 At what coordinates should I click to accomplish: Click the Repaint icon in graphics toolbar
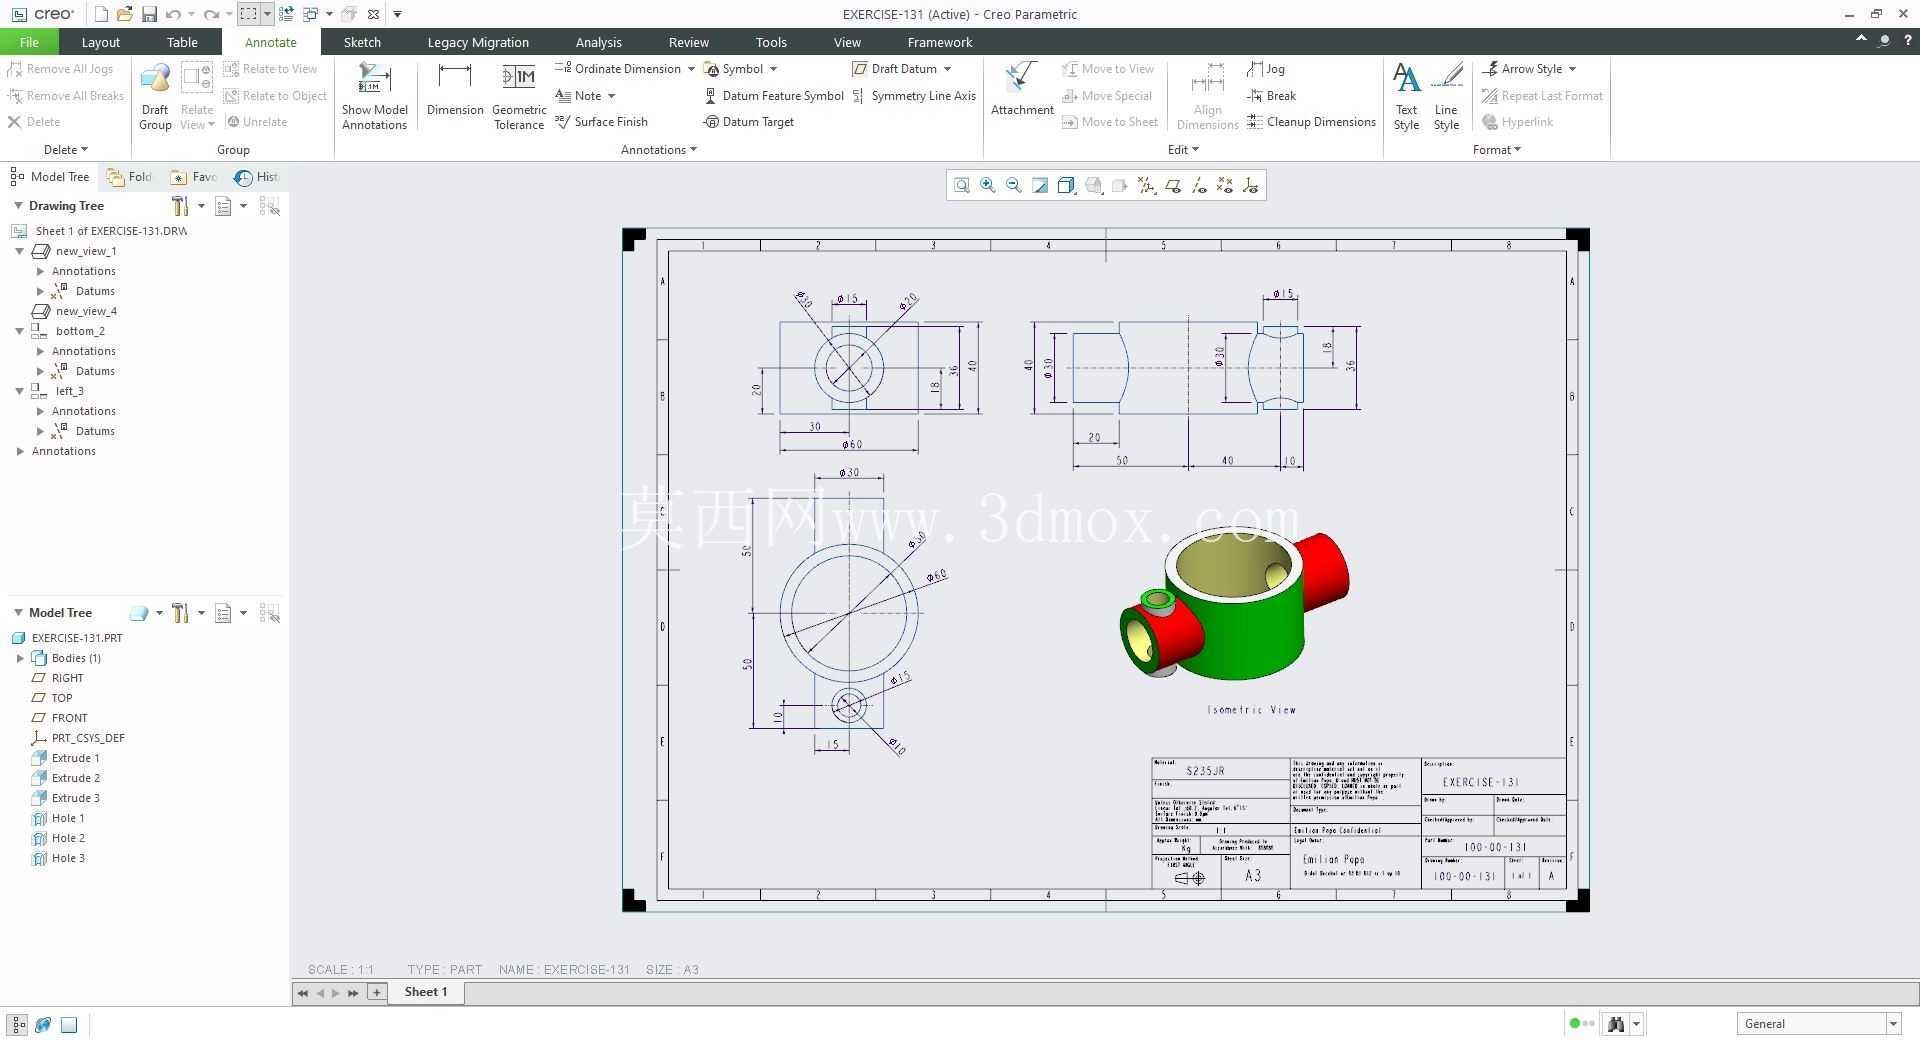click(x=1040, y=185)
